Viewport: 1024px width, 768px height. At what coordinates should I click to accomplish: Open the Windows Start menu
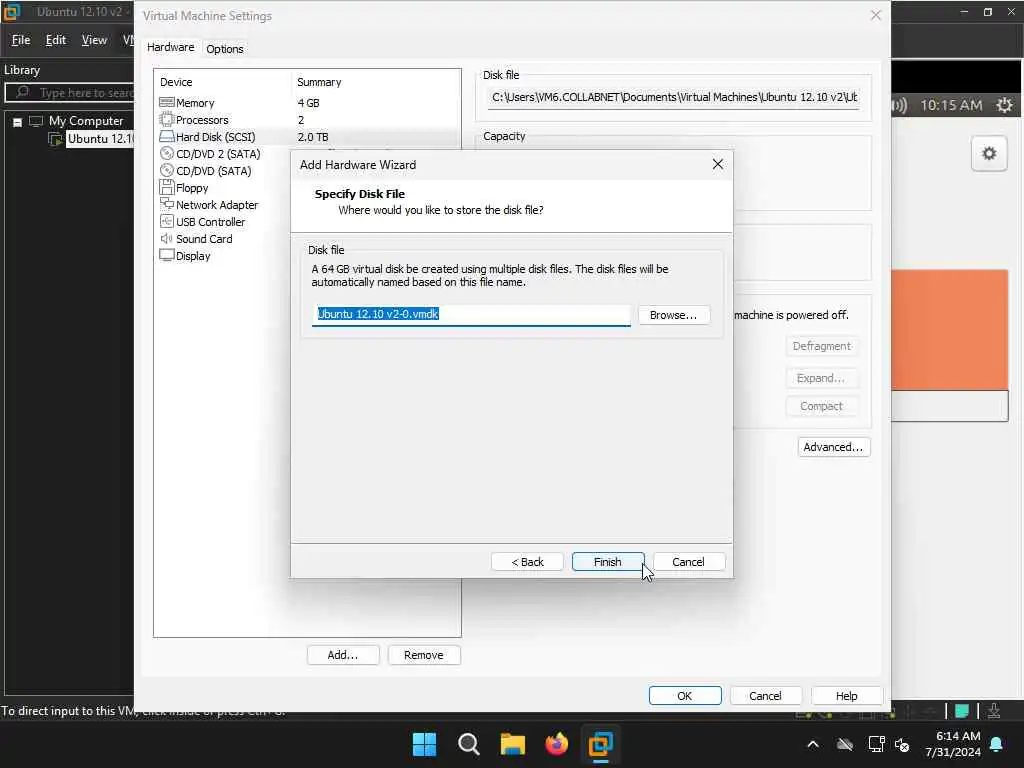coord(424,744)
